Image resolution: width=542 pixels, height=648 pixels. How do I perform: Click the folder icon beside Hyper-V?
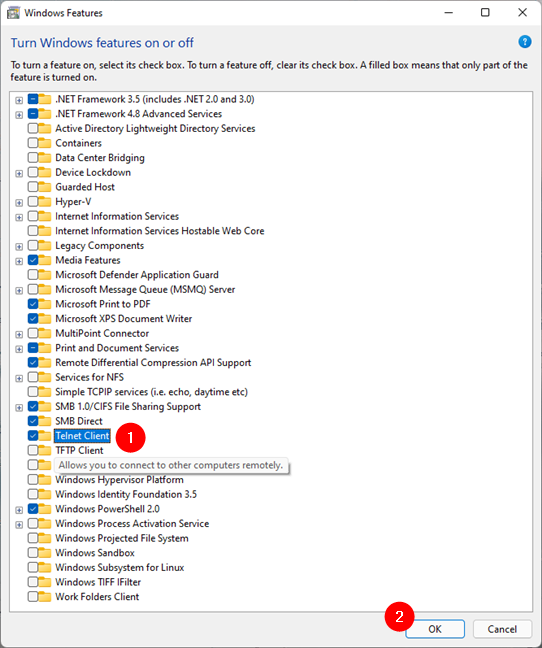[45, 202]
